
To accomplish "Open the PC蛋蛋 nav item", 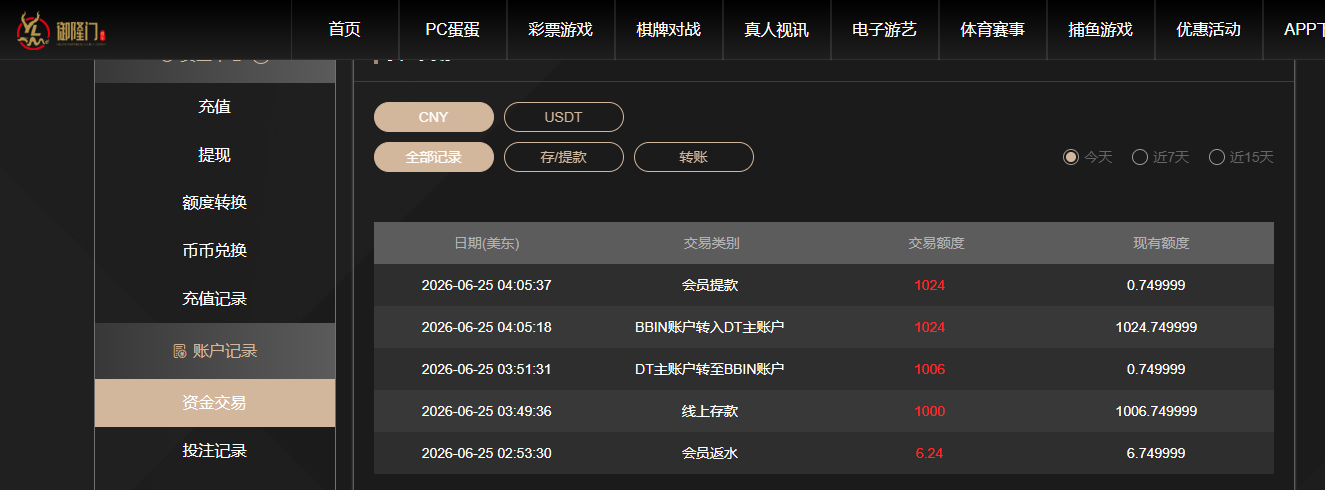I will click(452, 29).
